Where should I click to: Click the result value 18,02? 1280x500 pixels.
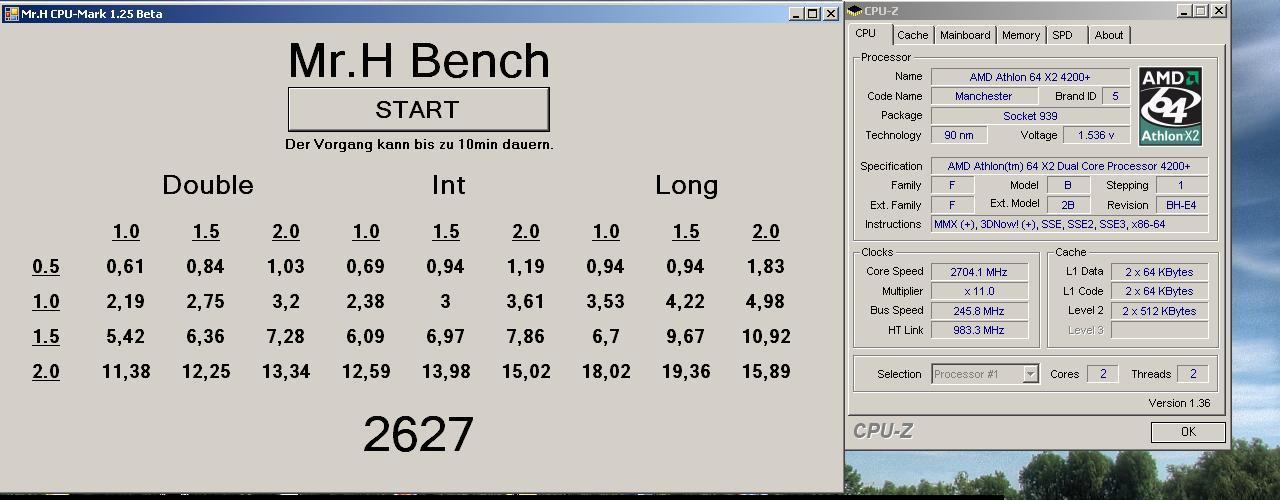[606, 372]
